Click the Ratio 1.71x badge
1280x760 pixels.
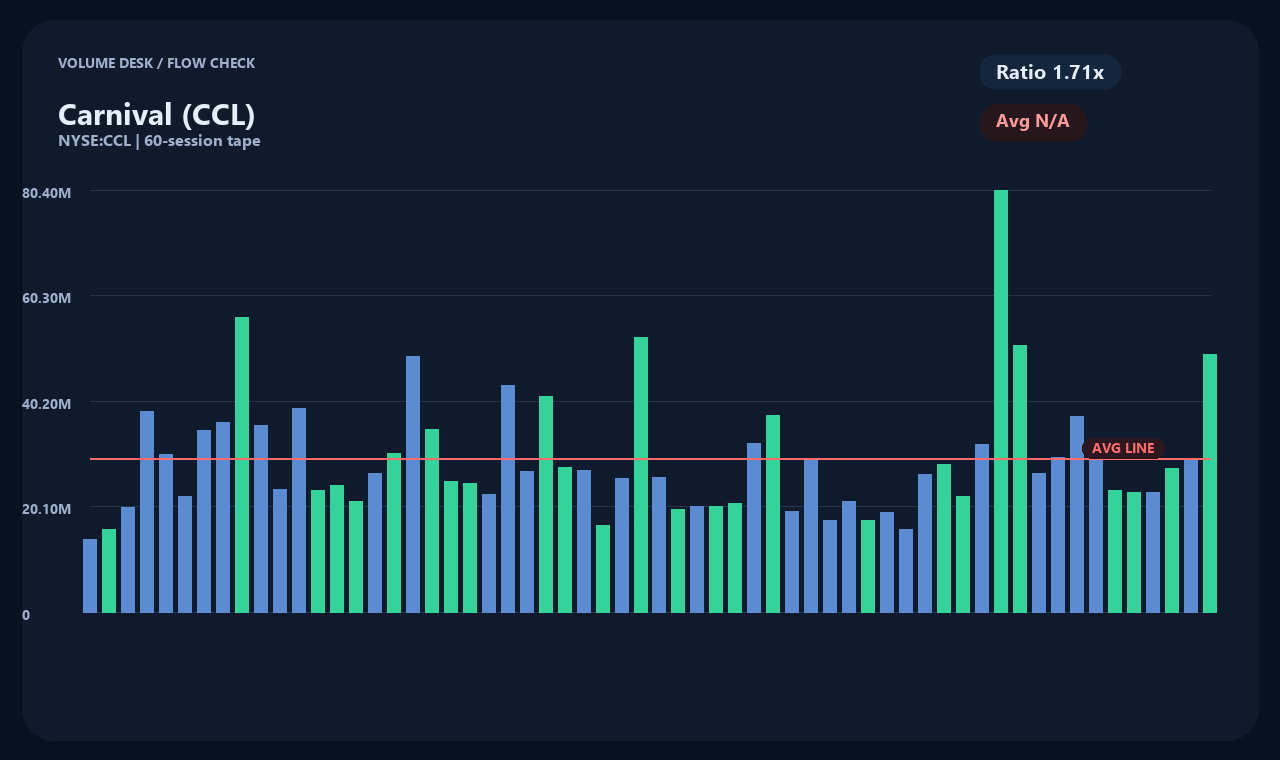click(1050, 72)
